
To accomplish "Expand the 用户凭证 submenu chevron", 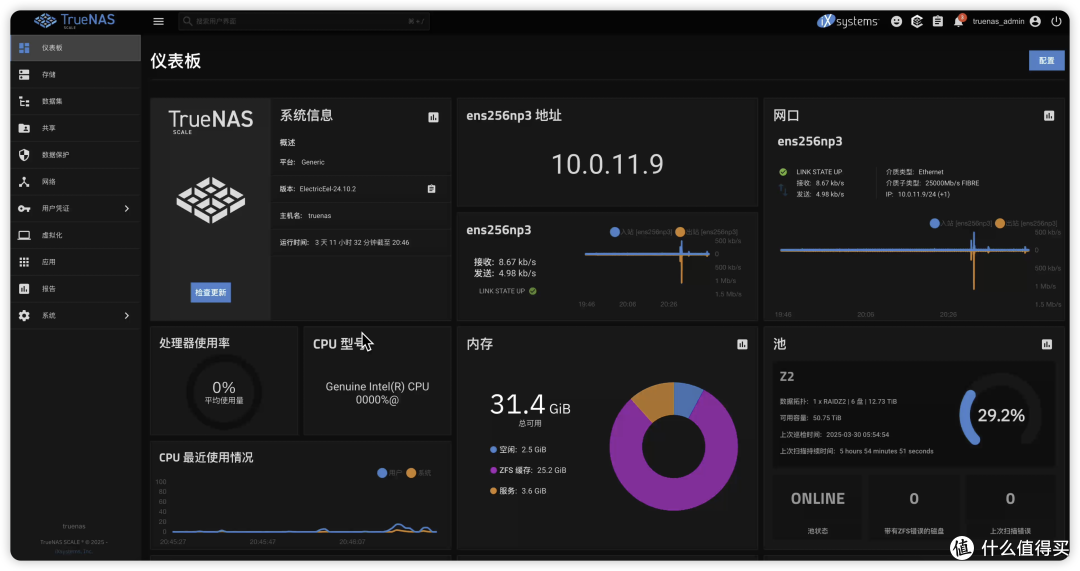I will pos(127,208).
